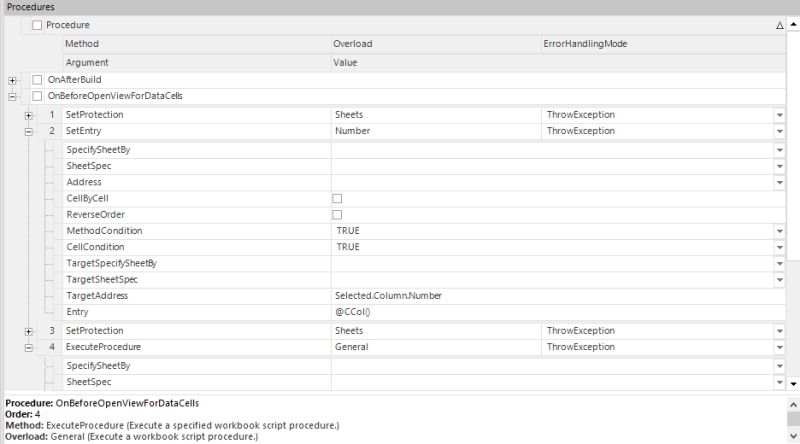Open the MethodCondition TRUE dropdown
The image size is (800, 444).
[x=780, y=231]
